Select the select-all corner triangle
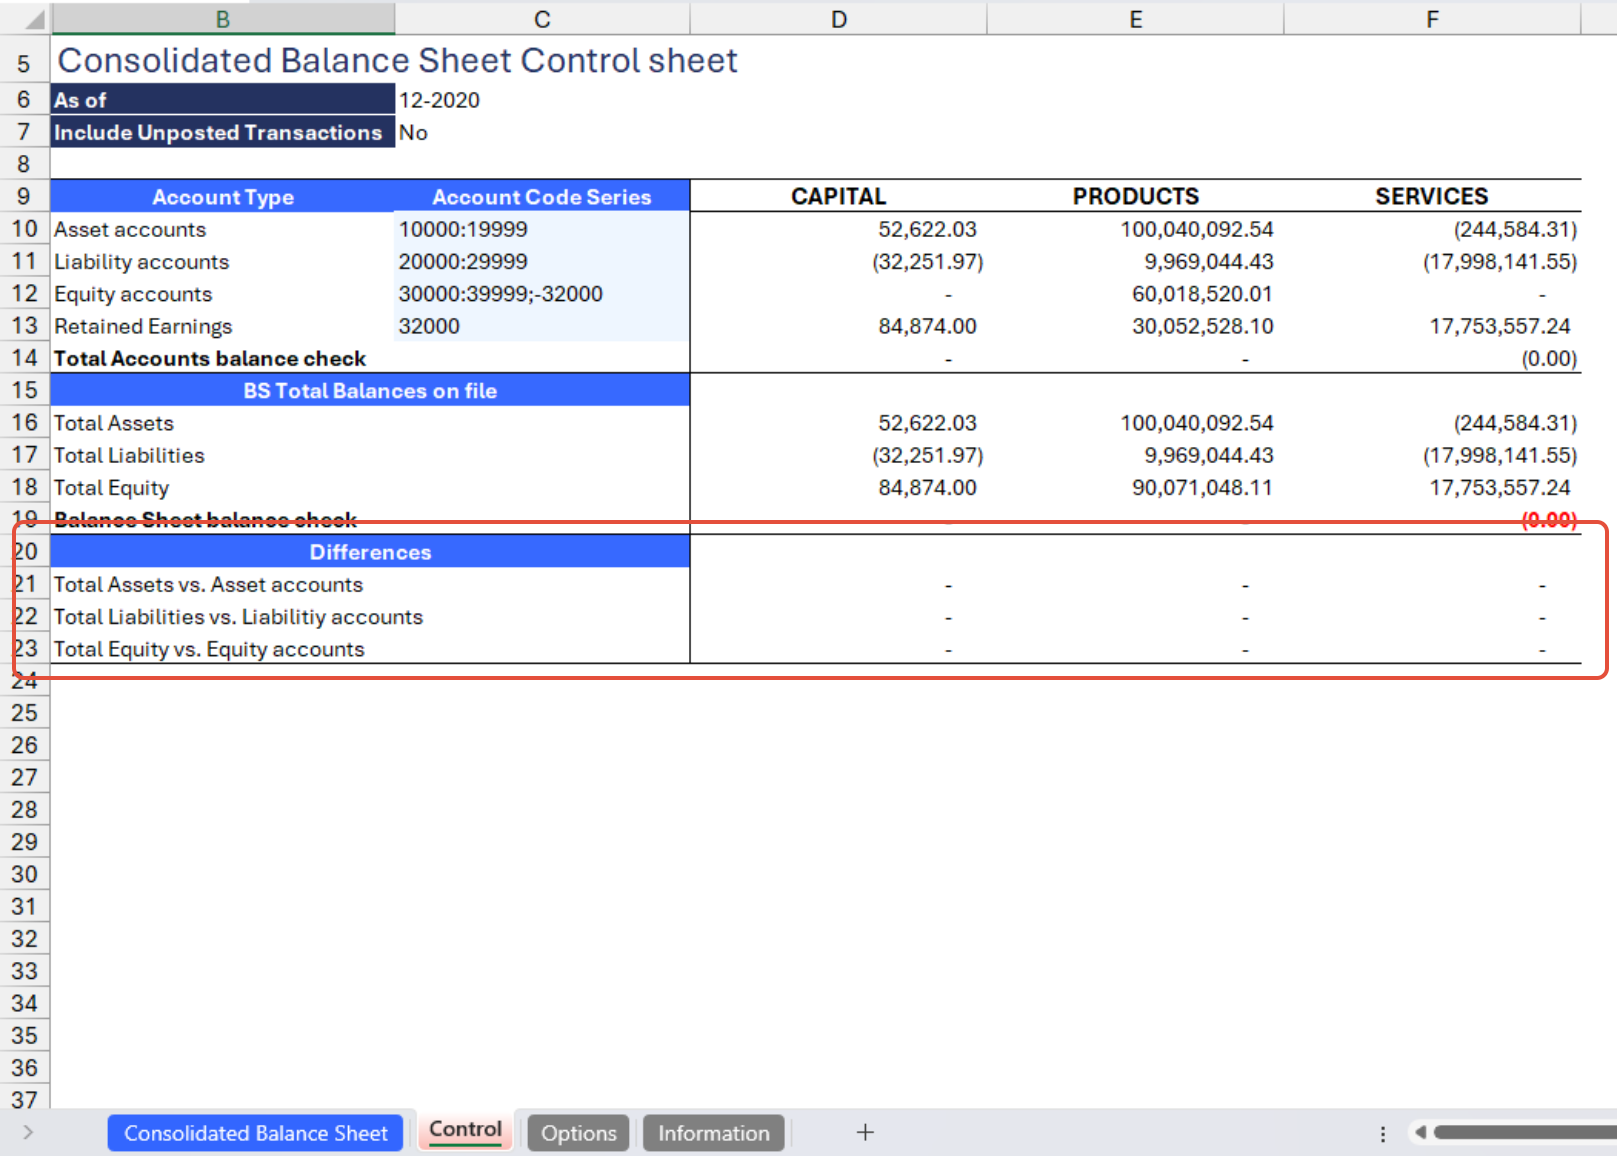The height and width of the screenshot is (1156, 1617). [34, 19]
